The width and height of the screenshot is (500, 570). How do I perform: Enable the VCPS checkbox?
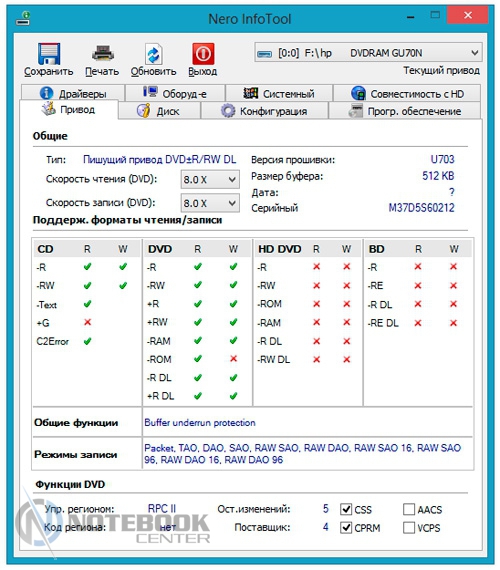click(x=409, y=527)
